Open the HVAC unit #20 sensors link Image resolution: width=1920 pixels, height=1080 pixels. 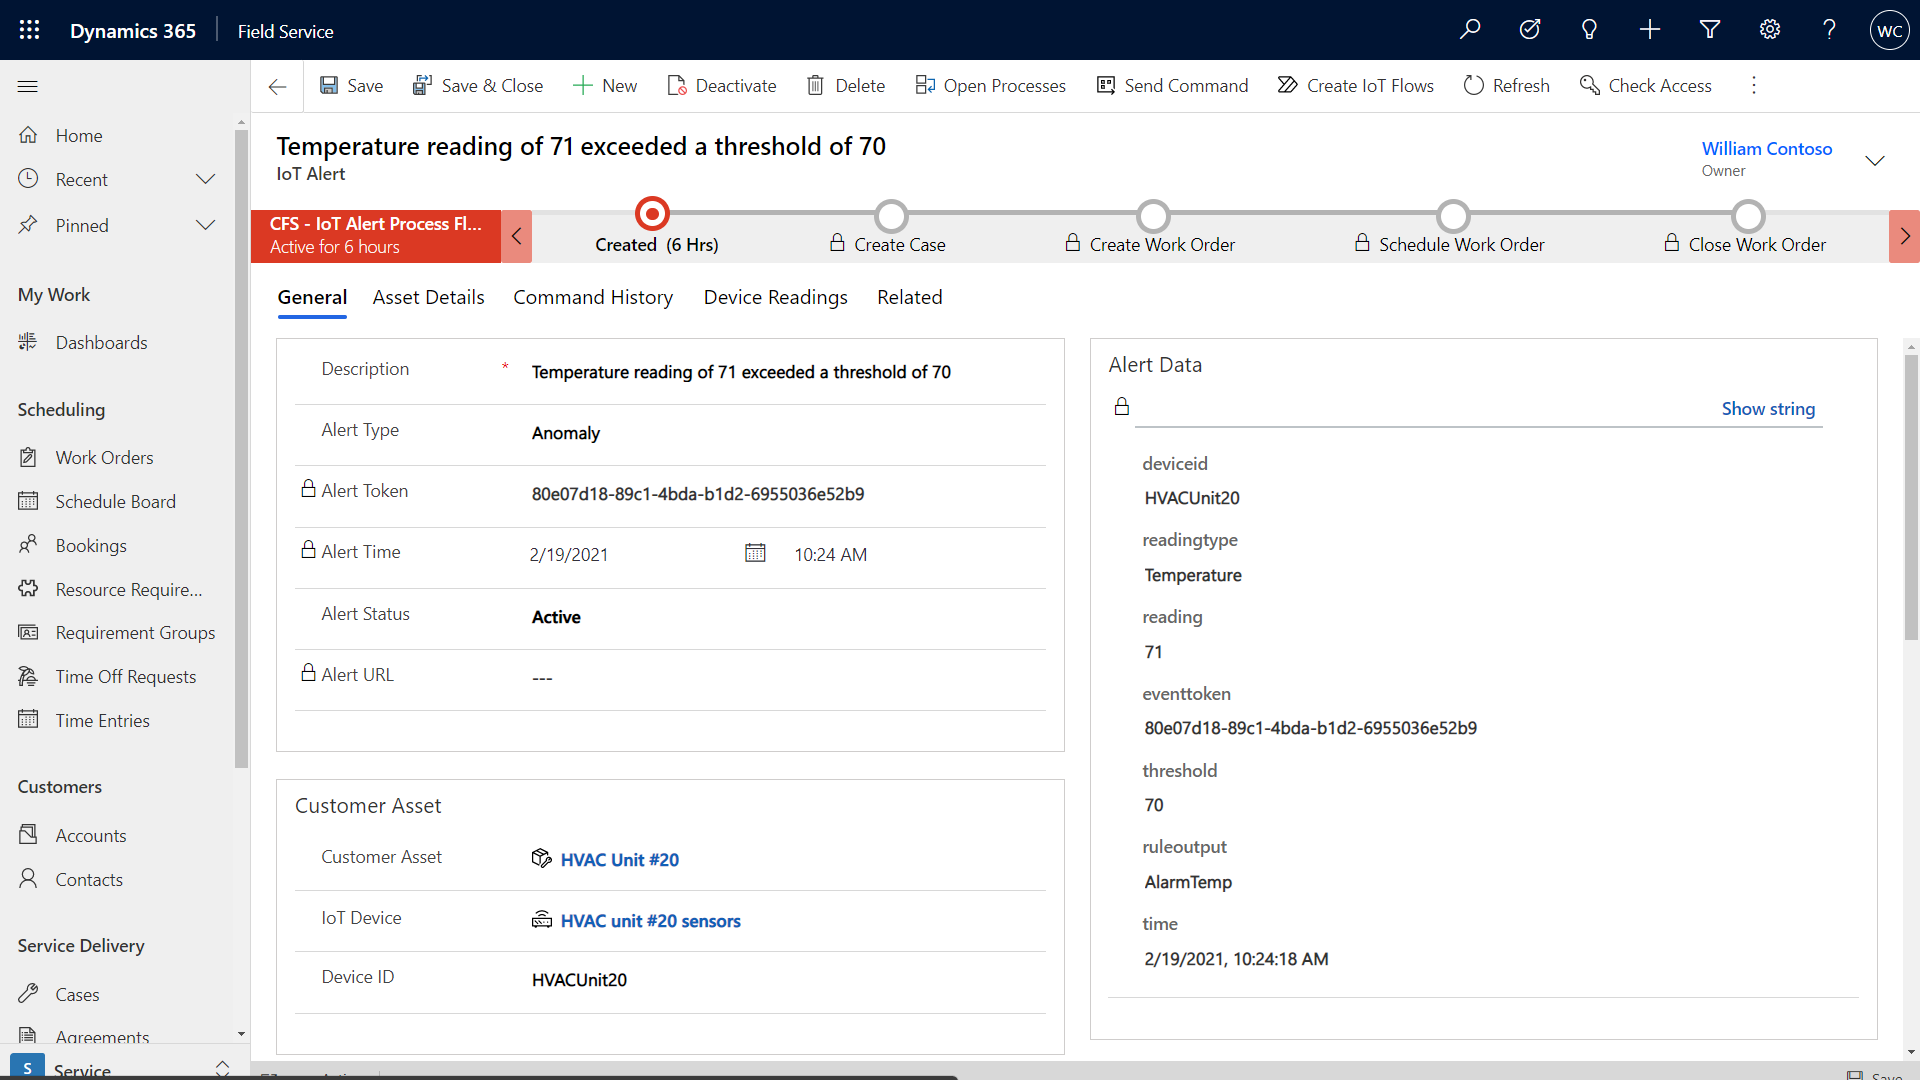click(650, 919)
